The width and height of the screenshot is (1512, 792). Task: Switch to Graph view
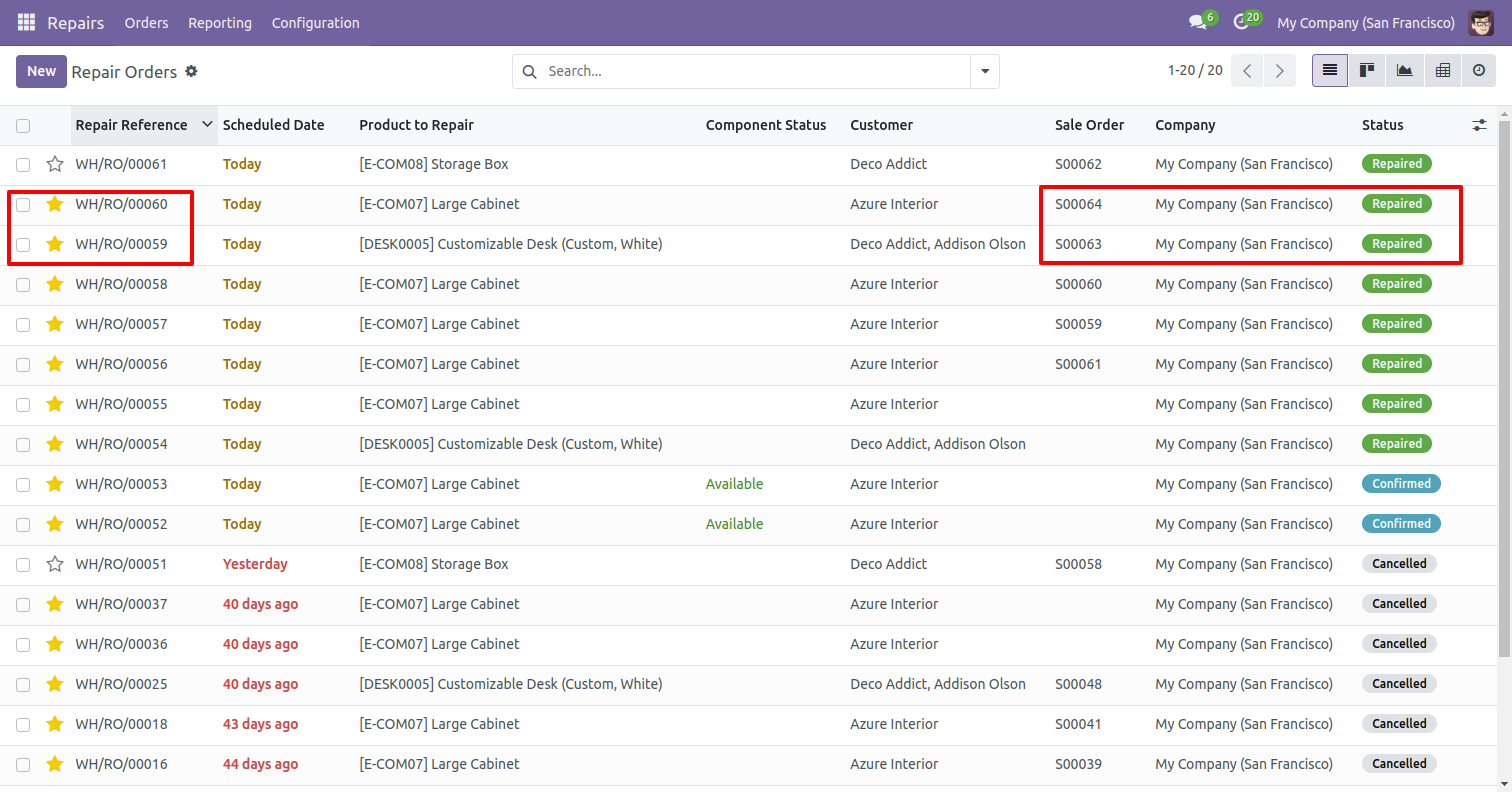pyautogui.click(x=1405, y=71)
